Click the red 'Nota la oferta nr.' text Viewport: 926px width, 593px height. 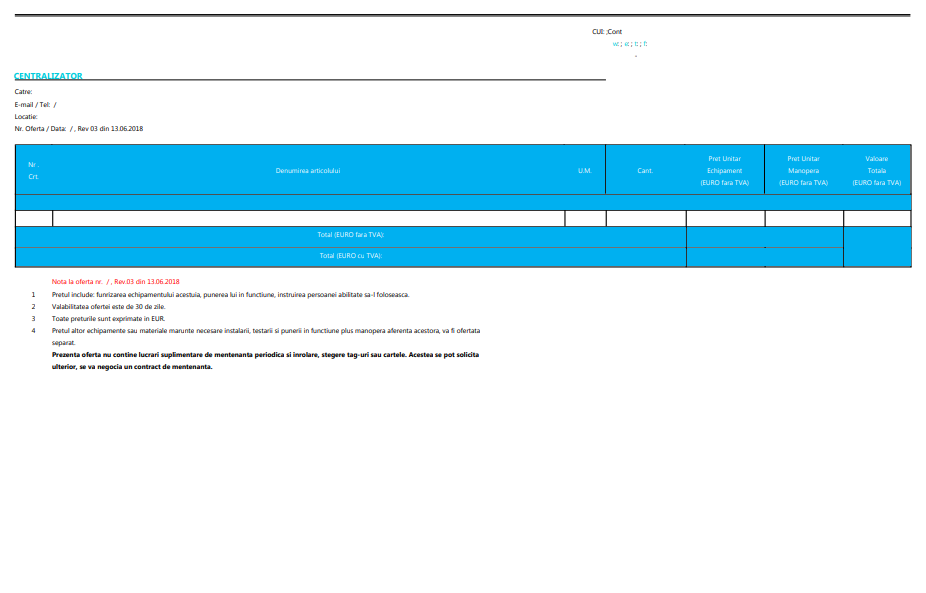click(x=116, y=282)
